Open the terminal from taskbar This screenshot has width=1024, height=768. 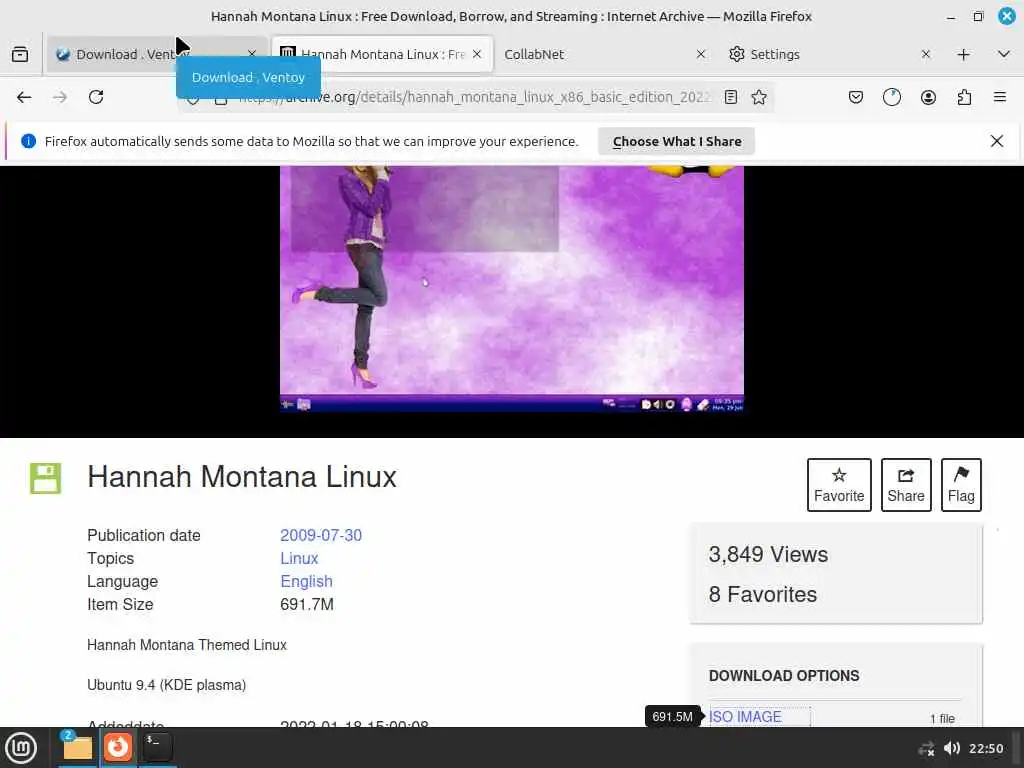click(x=157, y=747)
